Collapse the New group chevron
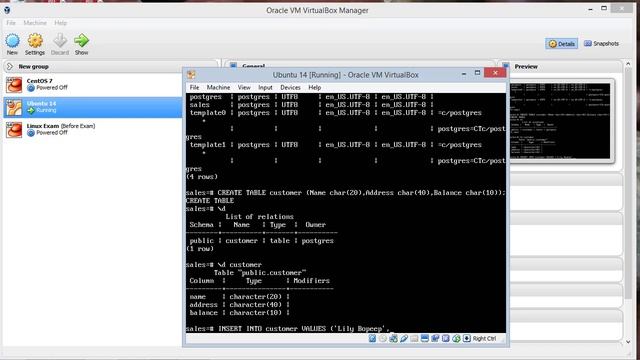The height and width of the screenshot is (360, 640). 10,66
